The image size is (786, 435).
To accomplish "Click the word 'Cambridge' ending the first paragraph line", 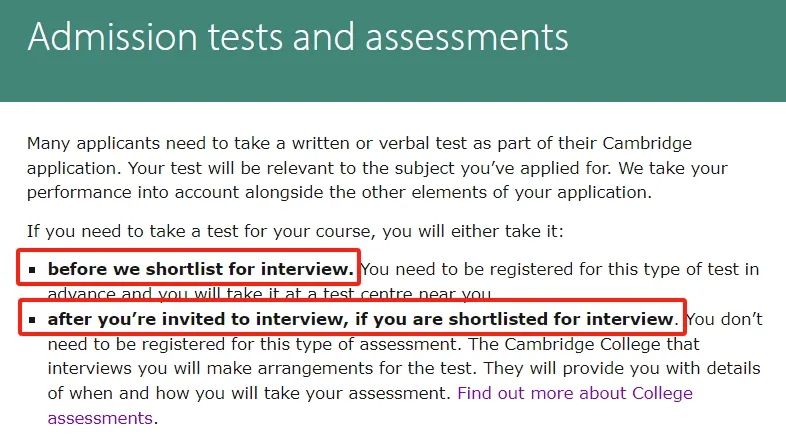I will (647, 143).
